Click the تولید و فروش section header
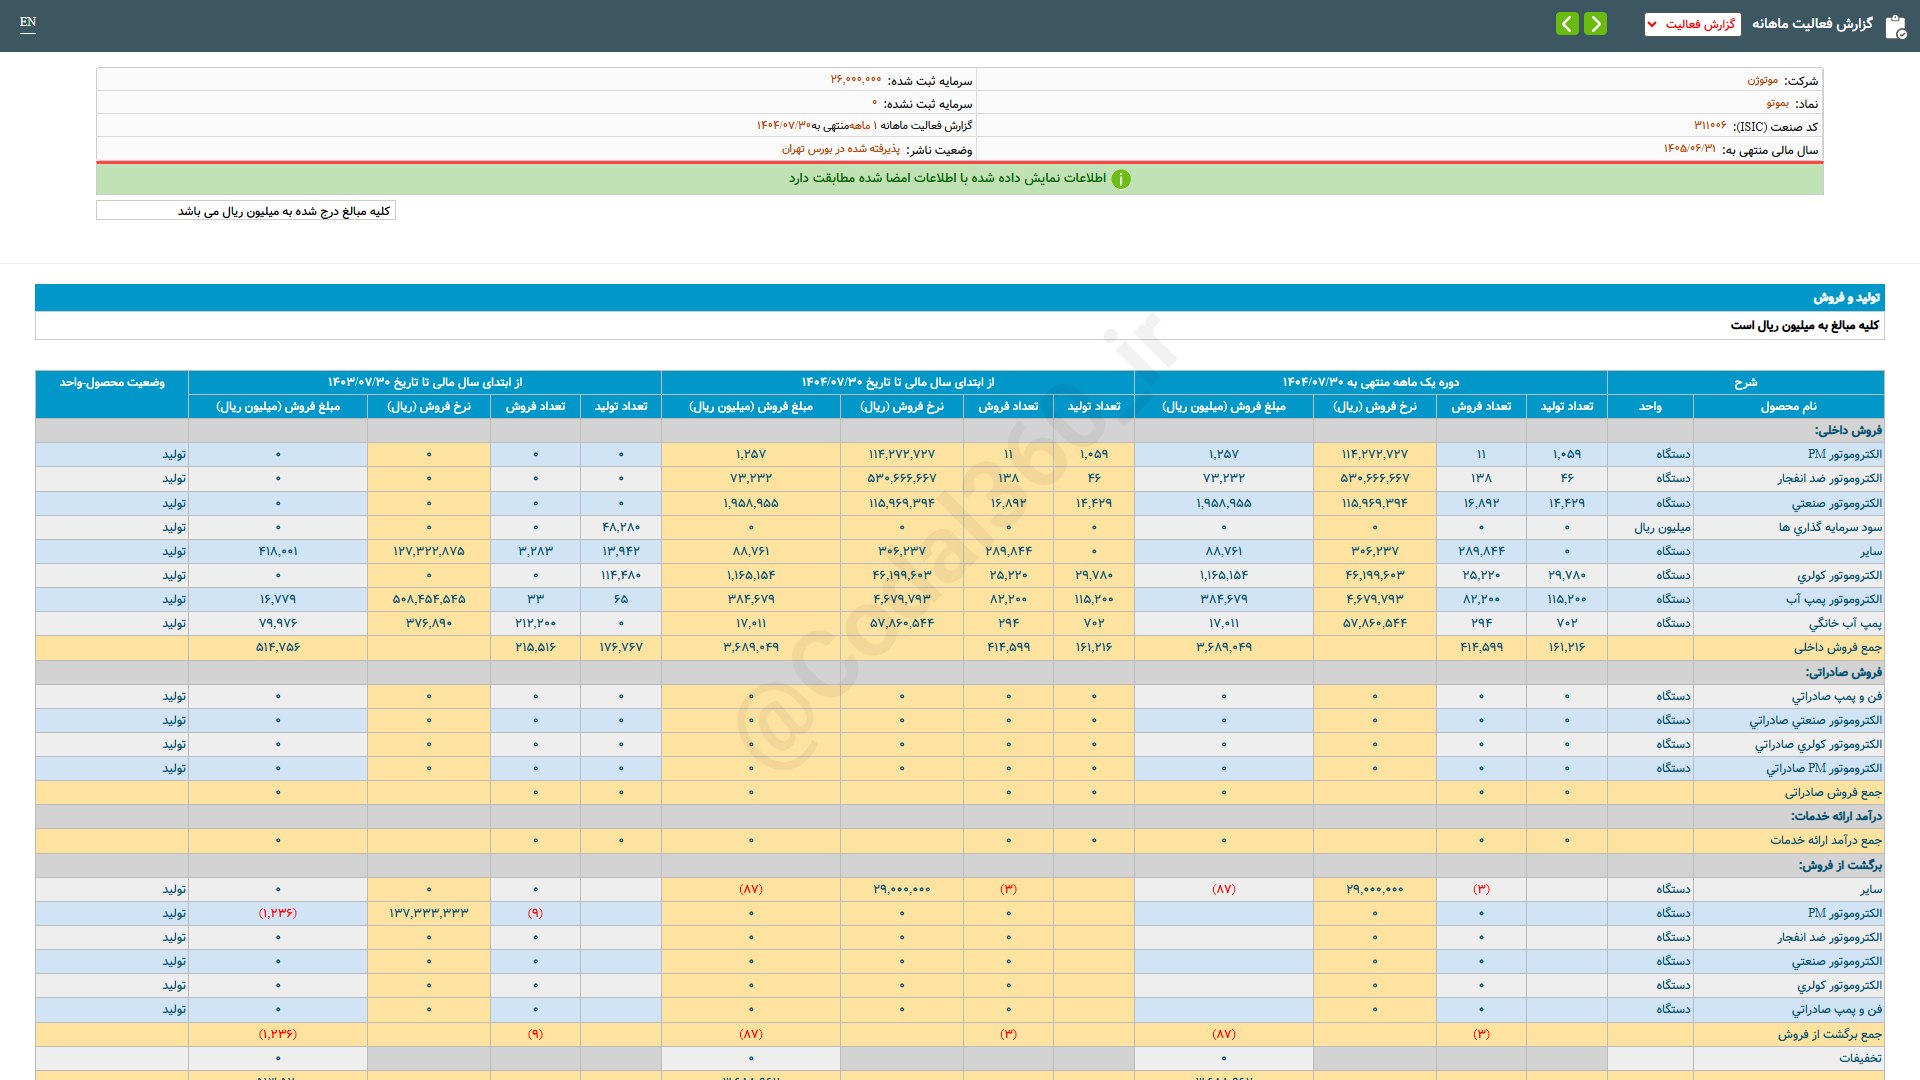Screen dimensions: 1920x1080 coord(1846,298)
